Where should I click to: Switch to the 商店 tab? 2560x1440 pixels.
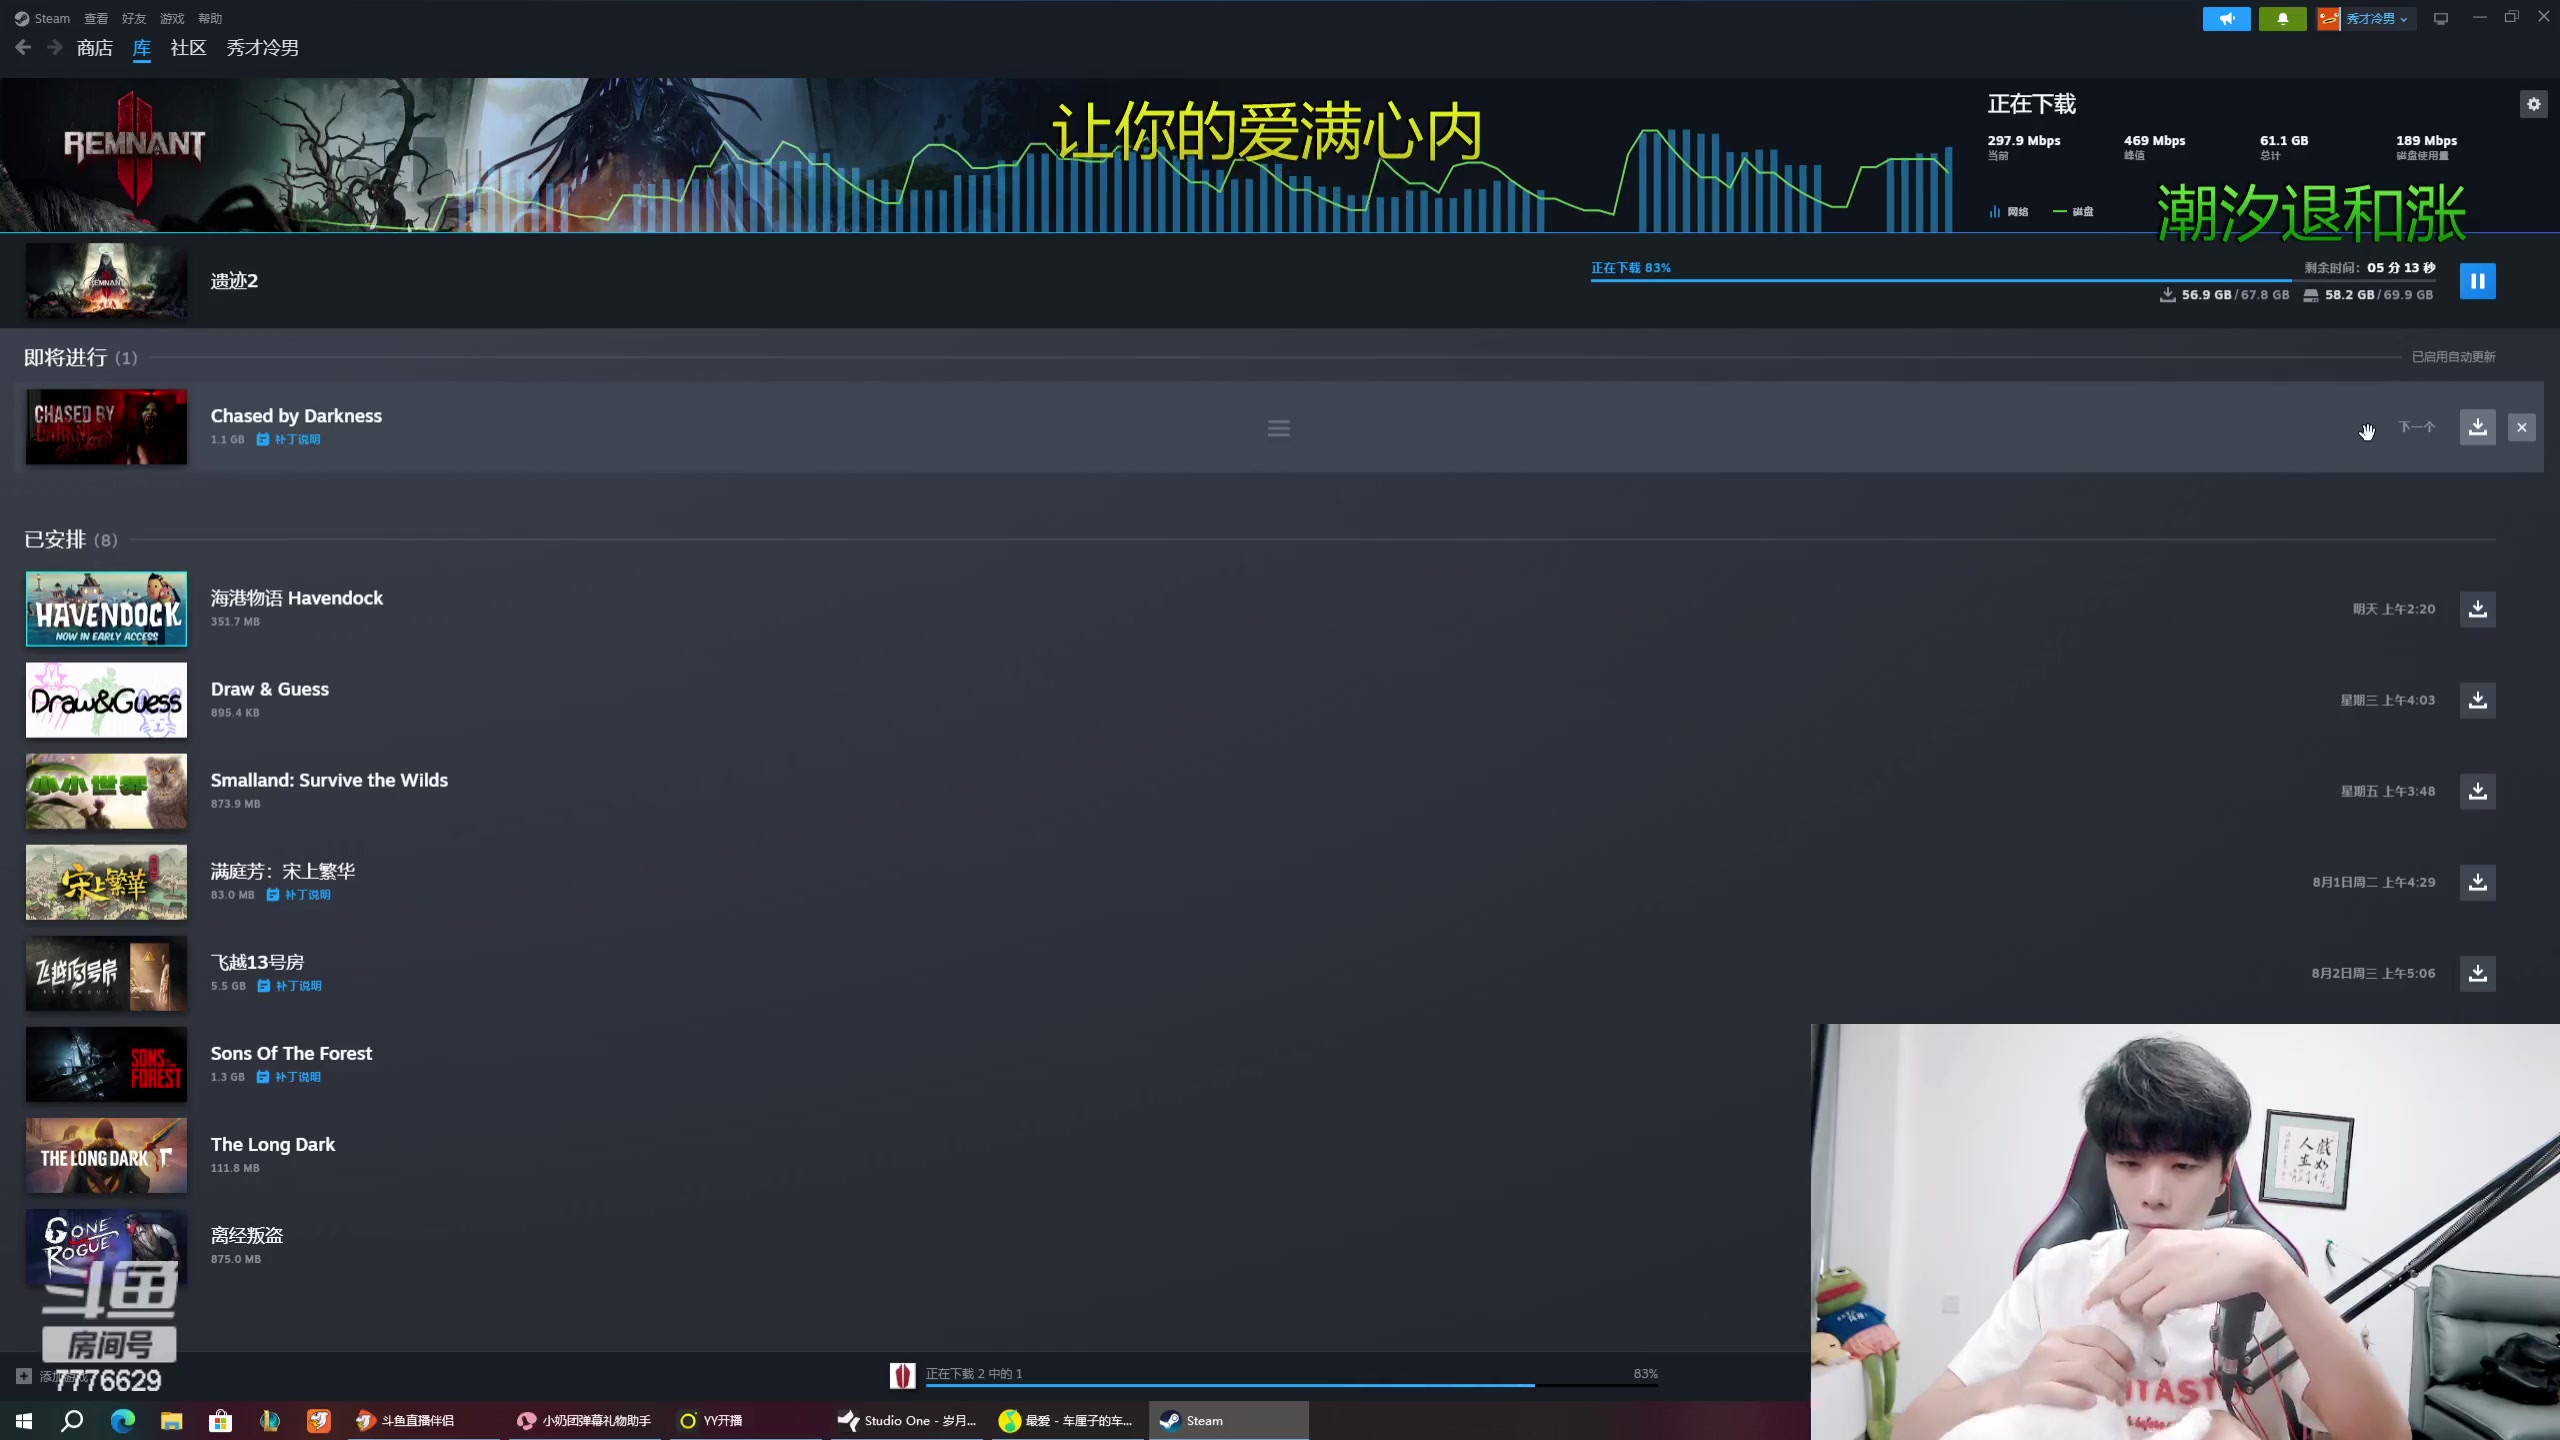pos(94,47)
